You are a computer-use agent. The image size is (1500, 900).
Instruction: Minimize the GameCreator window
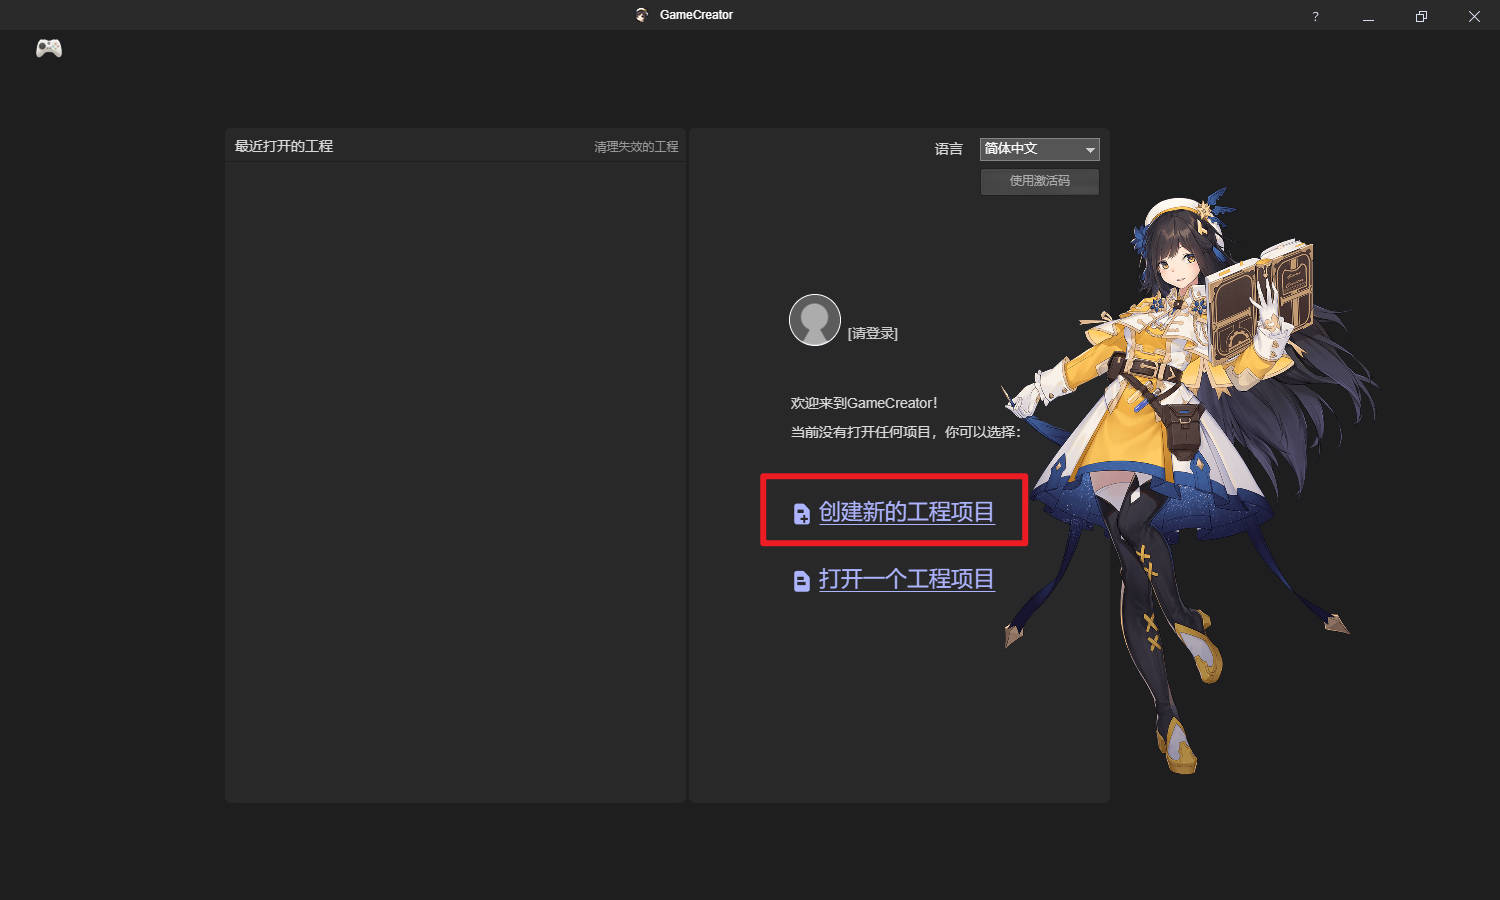(1368, 16)
